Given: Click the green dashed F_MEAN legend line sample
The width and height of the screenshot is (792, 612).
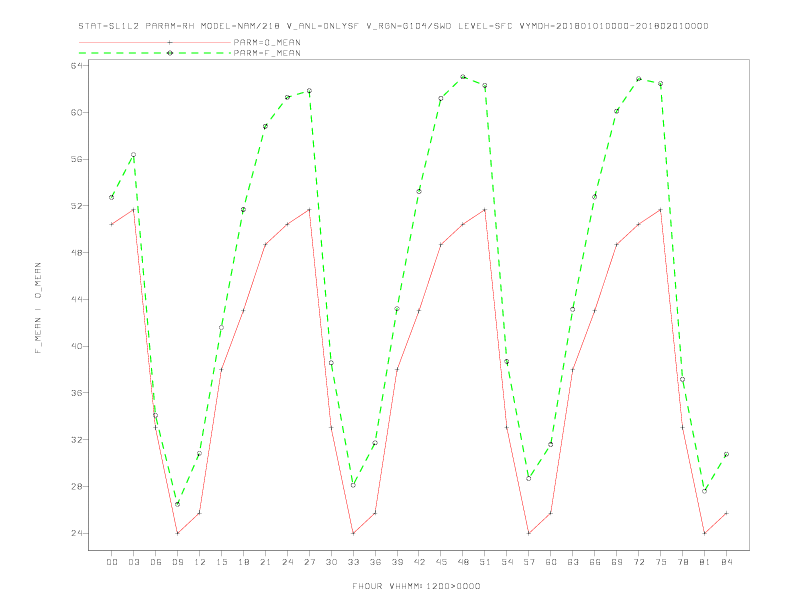Looking at the screenshot, I should 155,53.
